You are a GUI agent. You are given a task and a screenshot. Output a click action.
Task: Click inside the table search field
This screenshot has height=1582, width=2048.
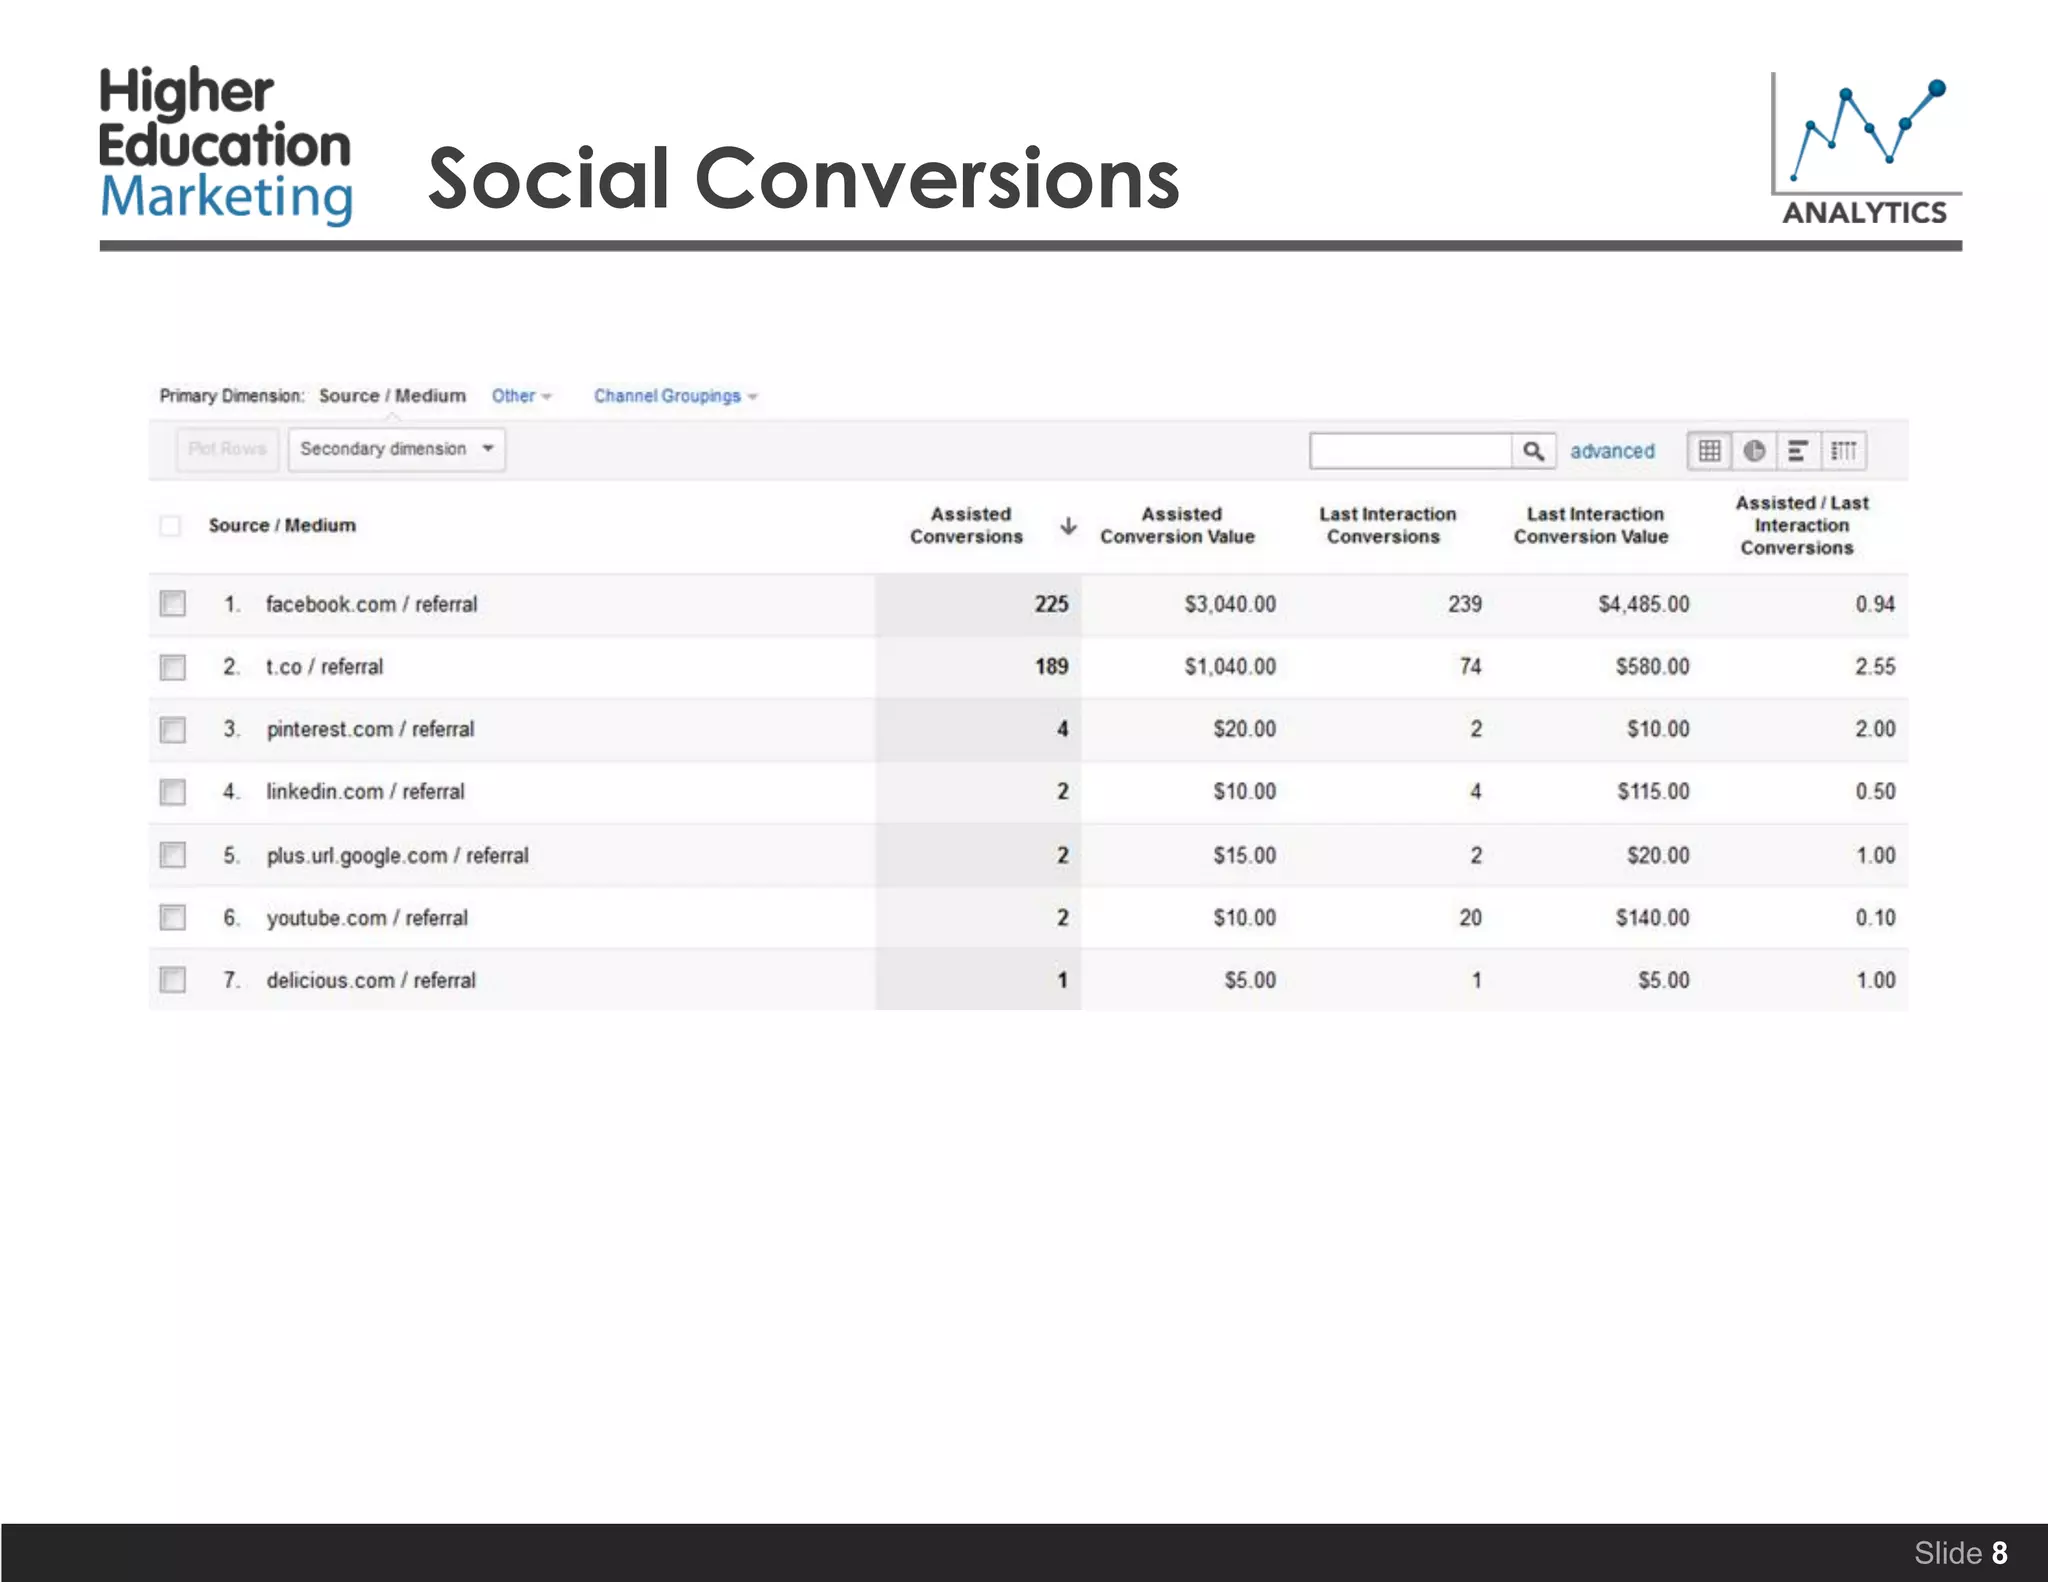tap(1411, 451)
